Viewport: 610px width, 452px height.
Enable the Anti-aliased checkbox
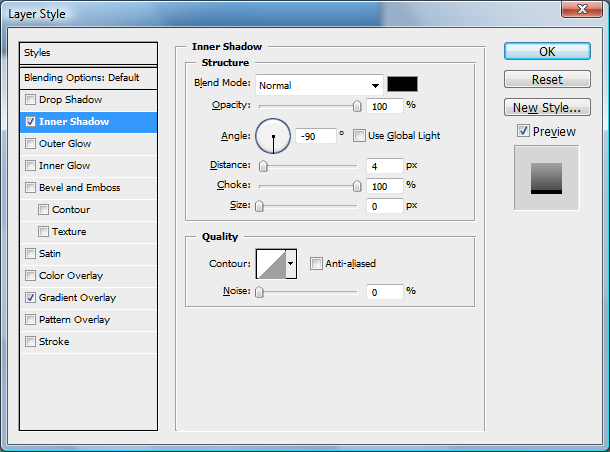316,264
